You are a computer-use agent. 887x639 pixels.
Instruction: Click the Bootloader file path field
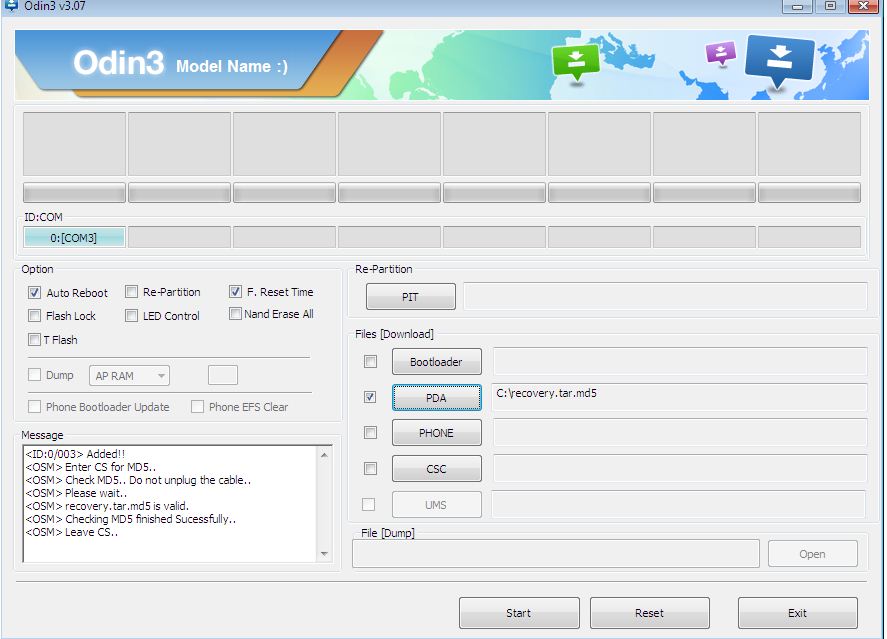pos(680,361)
